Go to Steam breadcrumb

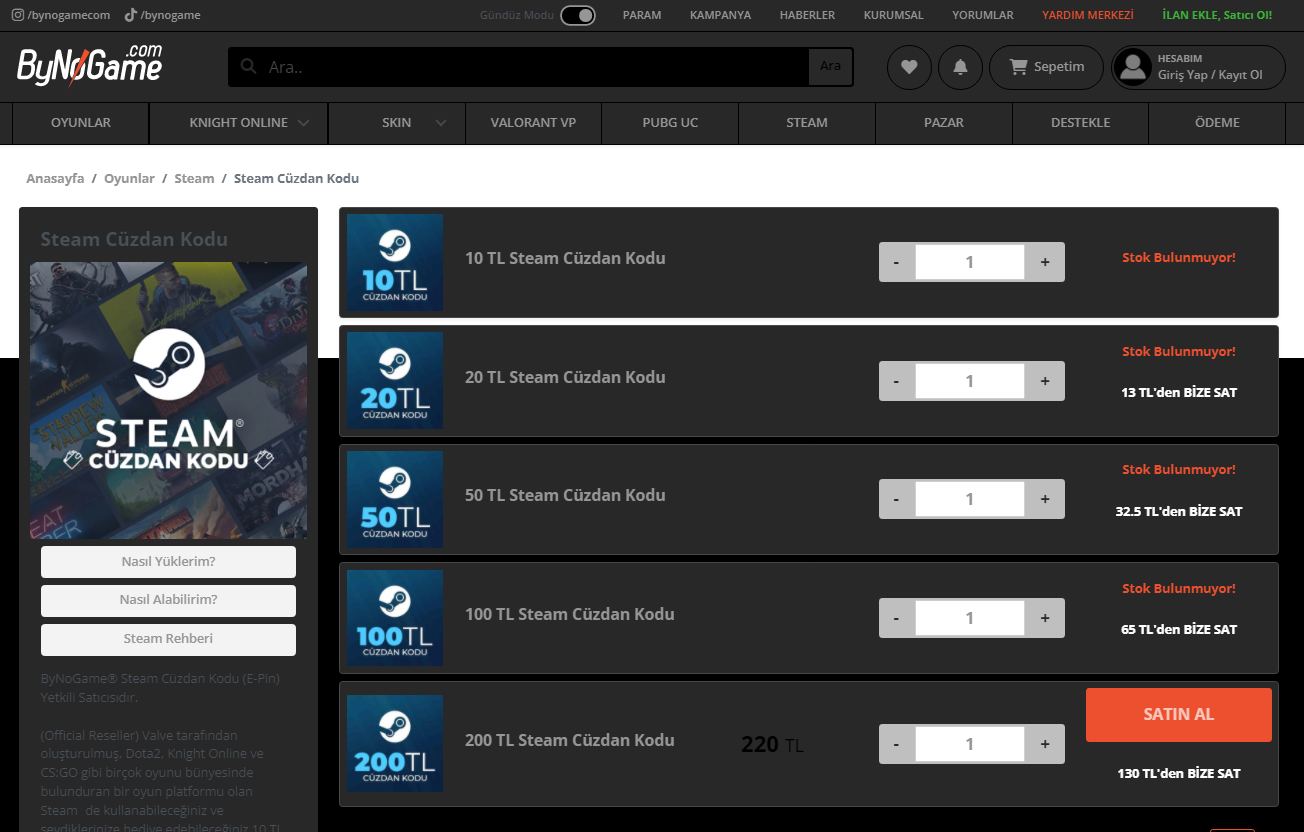194,179
